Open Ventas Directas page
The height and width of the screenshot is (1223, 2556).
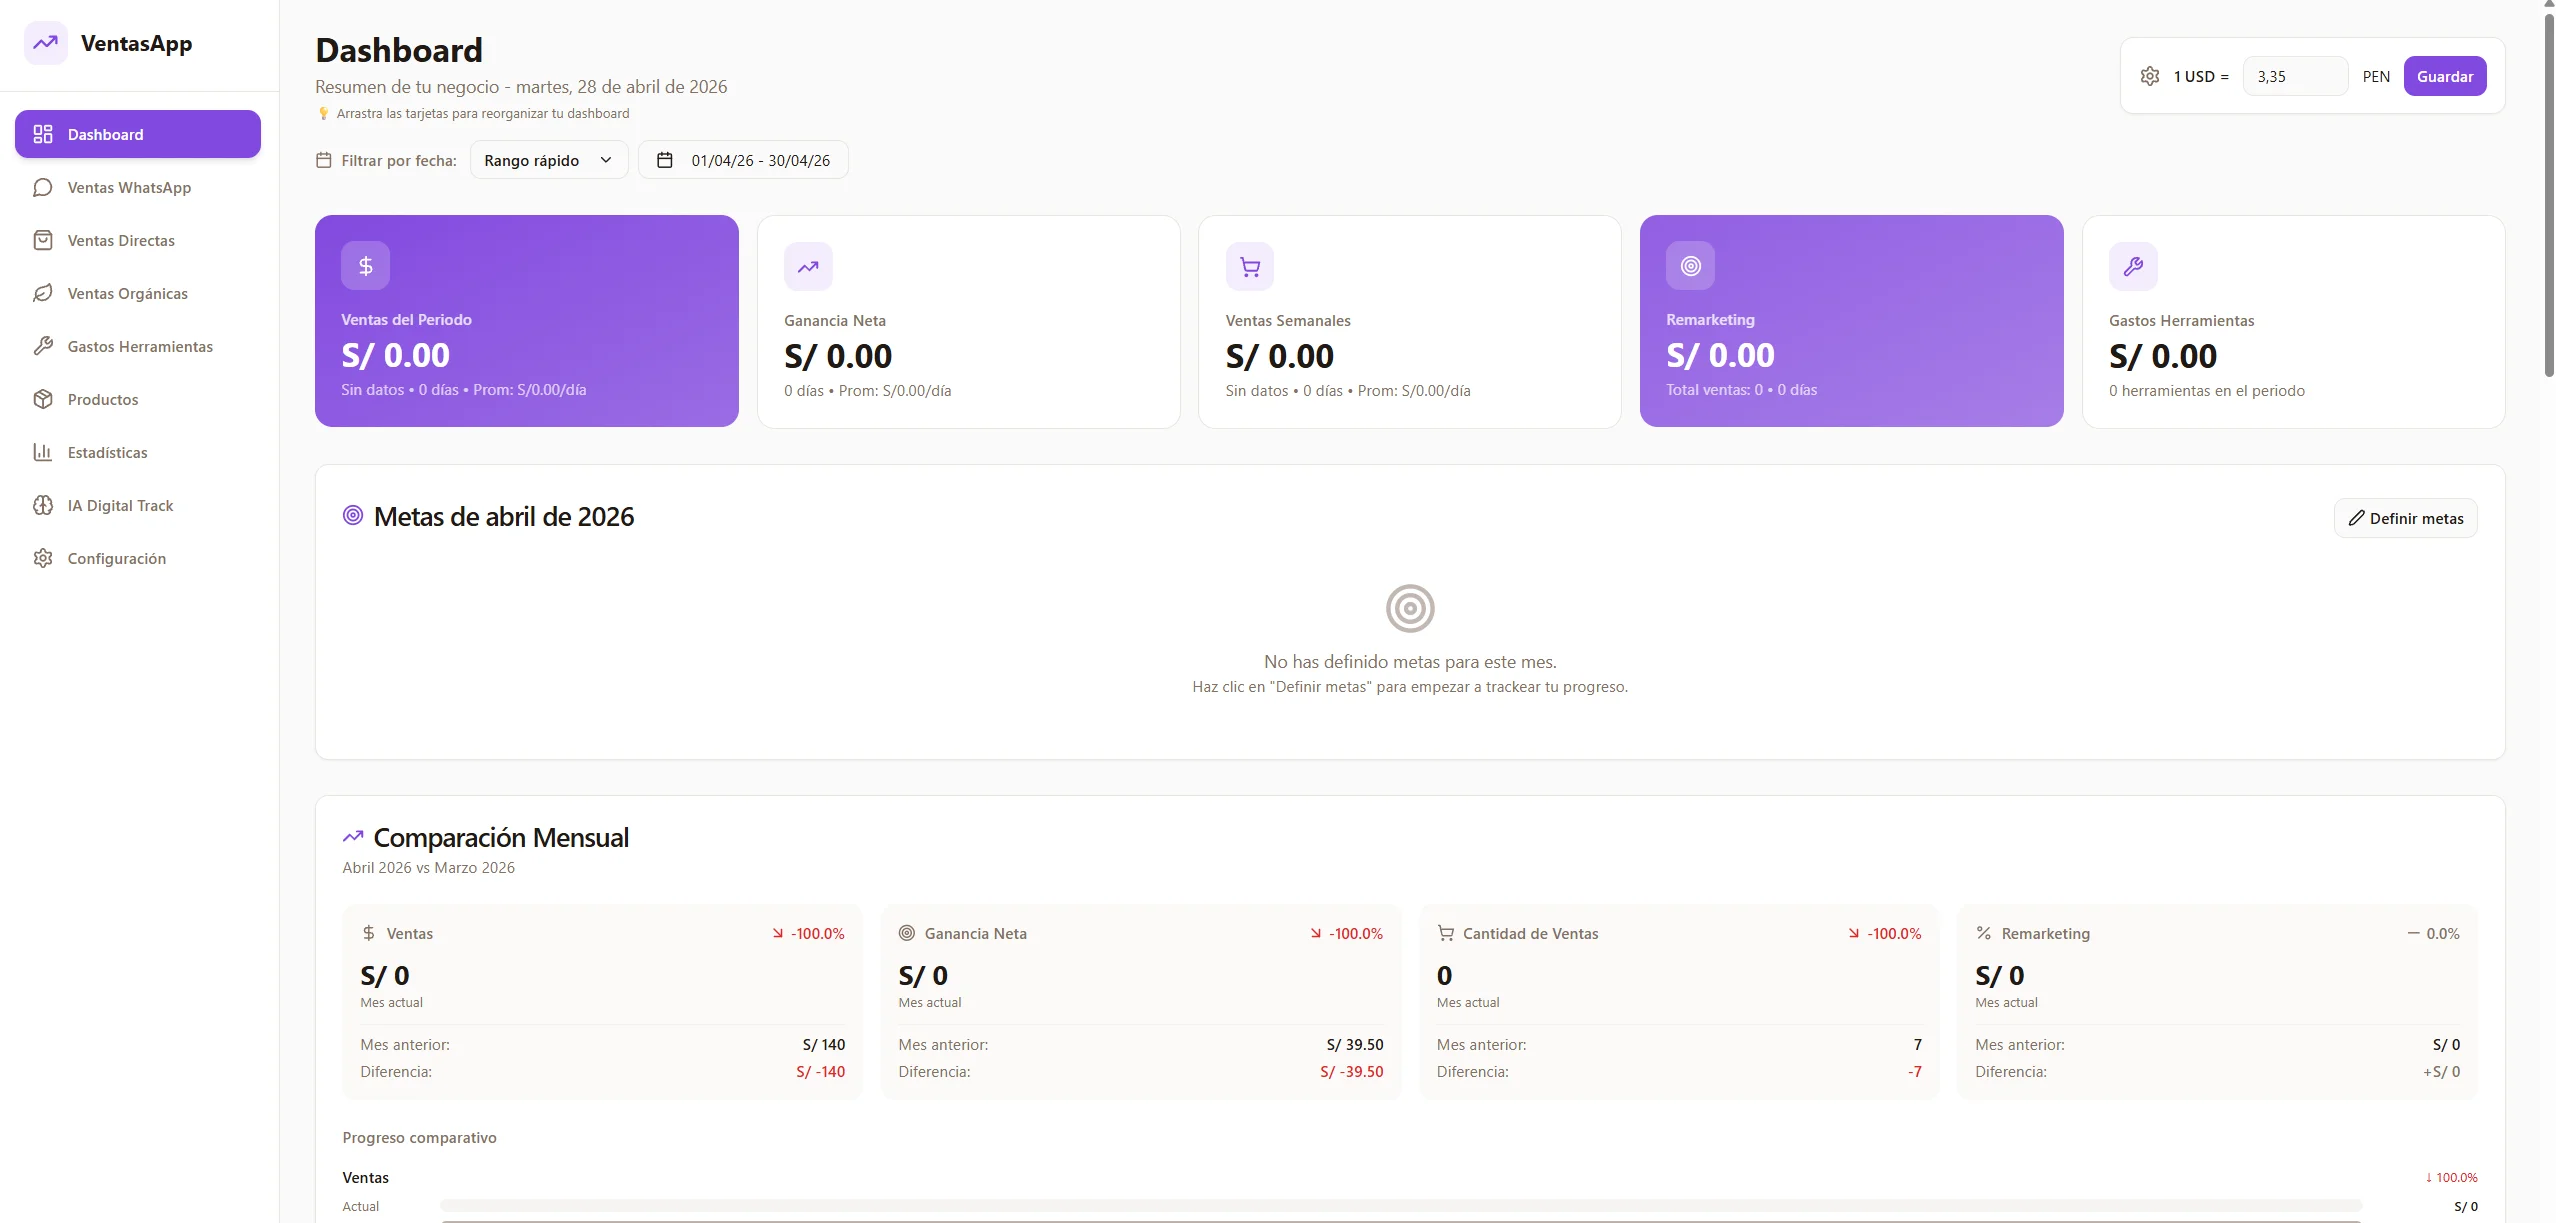138,240
